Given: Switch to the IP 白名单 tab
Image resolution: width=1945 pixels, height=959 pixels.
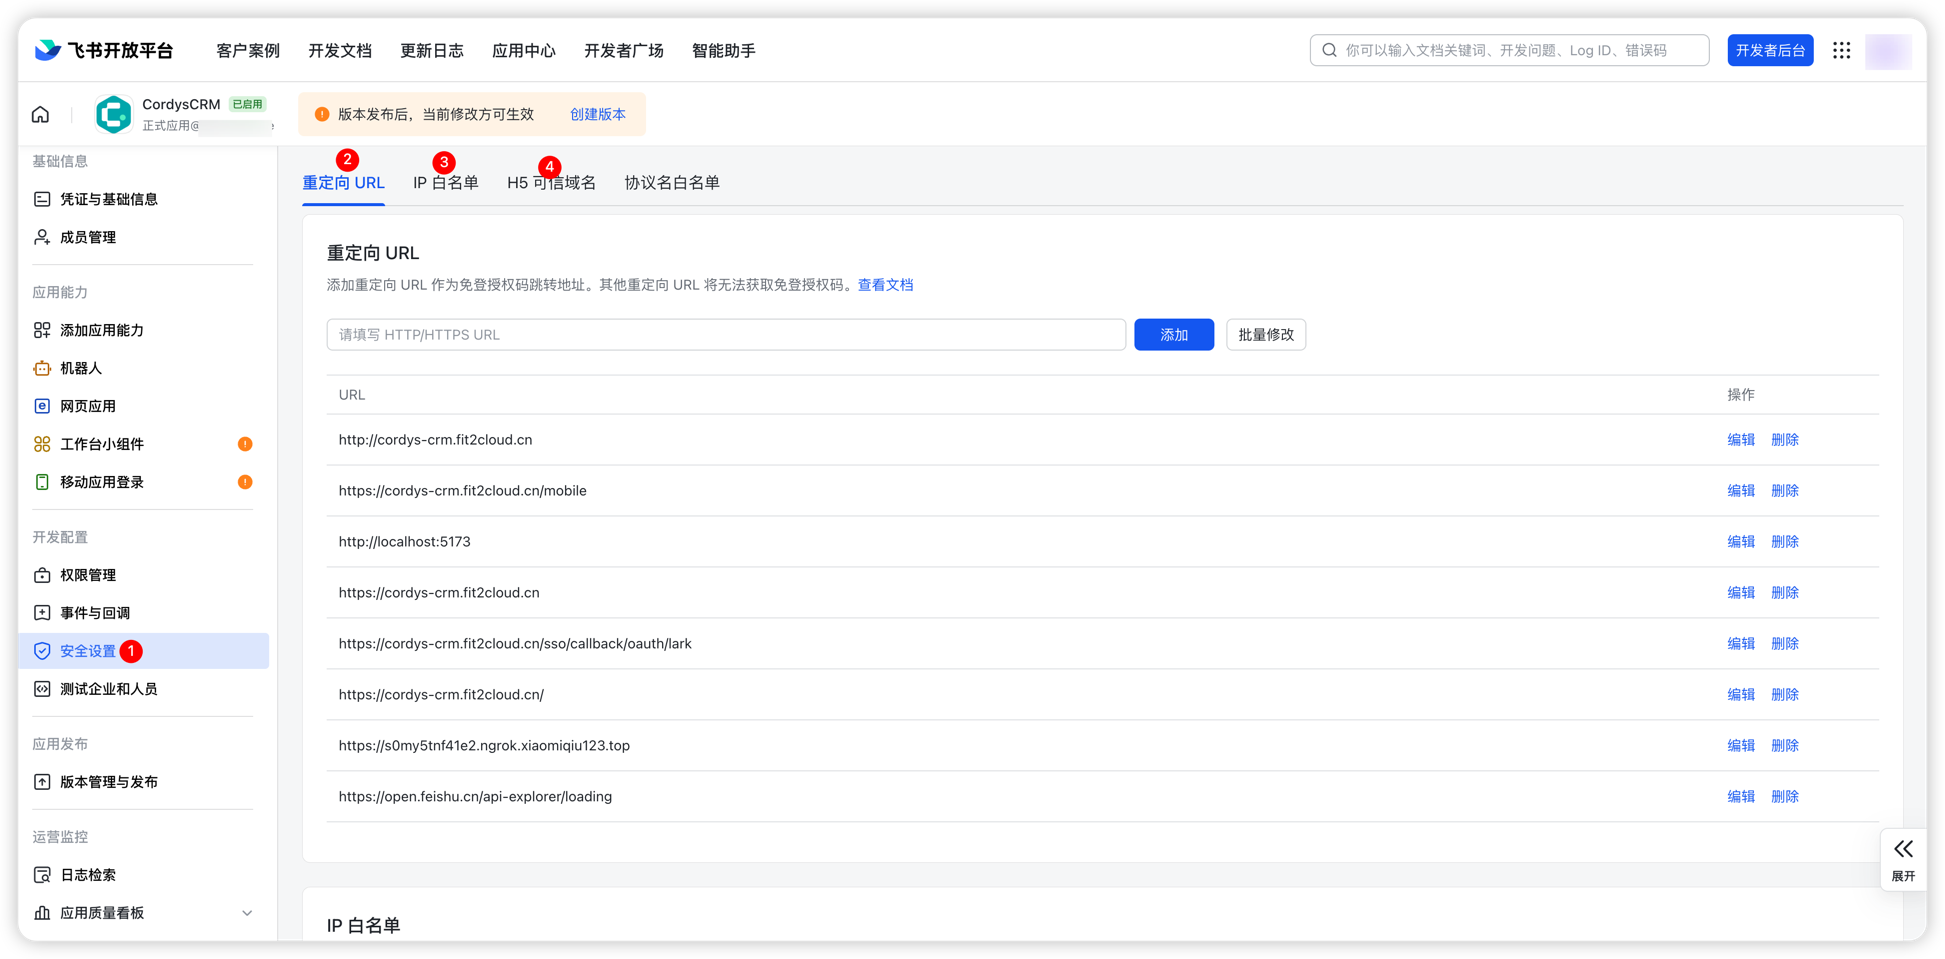Looking at the screenshot, I should tap(445, 183).
